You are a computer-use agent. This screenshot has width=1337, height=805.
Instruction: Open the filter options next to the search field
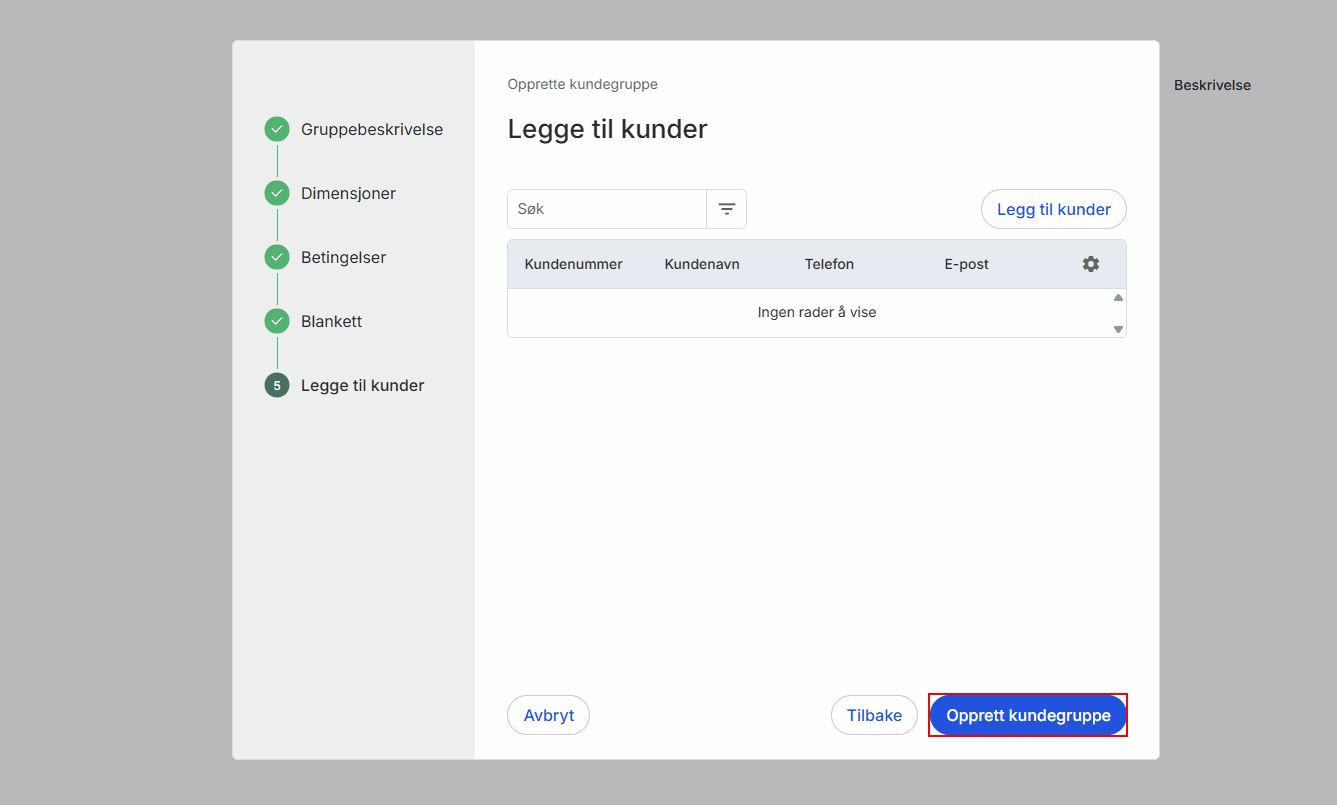pyautogui.click(x=726, y=208)
